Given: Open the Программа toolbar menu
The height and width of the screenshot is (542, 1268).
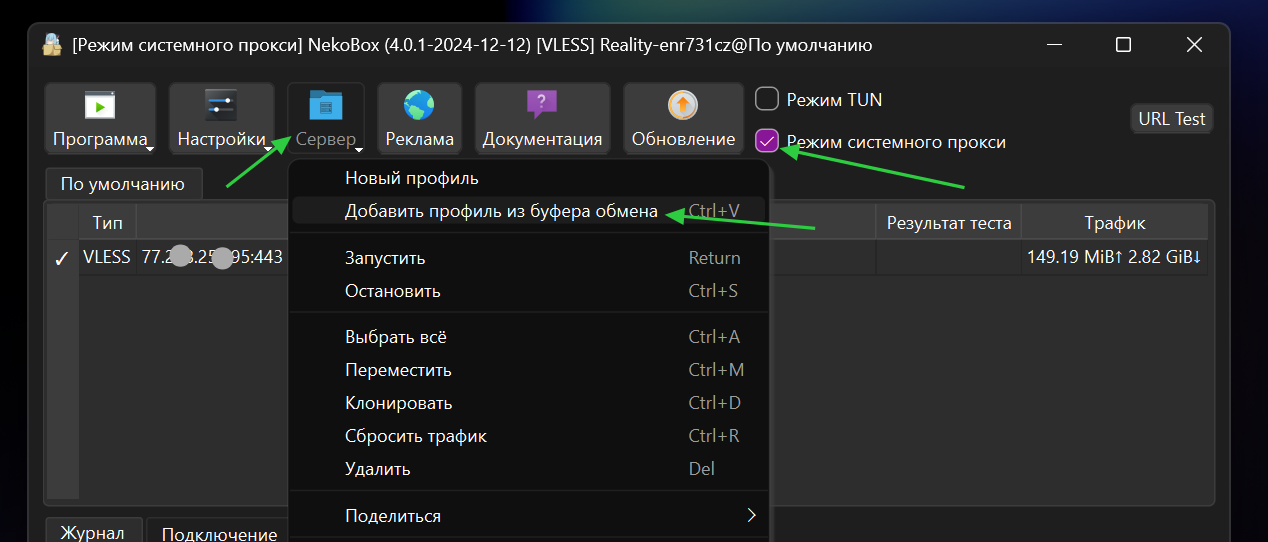Looking at the screenshot, I should click(x=100, y=119).
